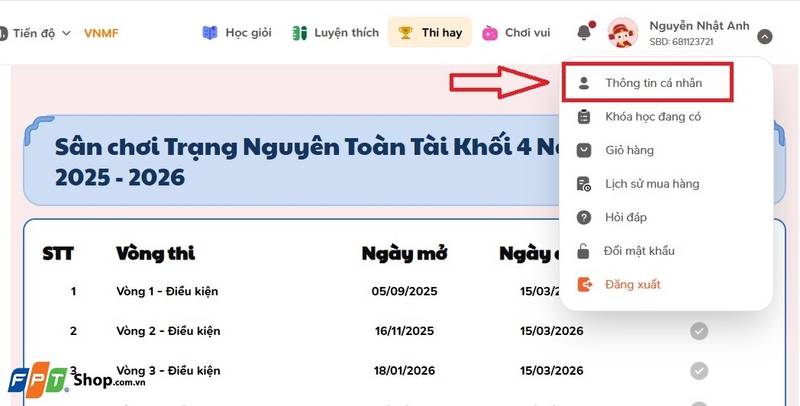The image size is (800, 406).
Task: Click the checkmark icon in Vòng 3 row
Action: [699, 371]
